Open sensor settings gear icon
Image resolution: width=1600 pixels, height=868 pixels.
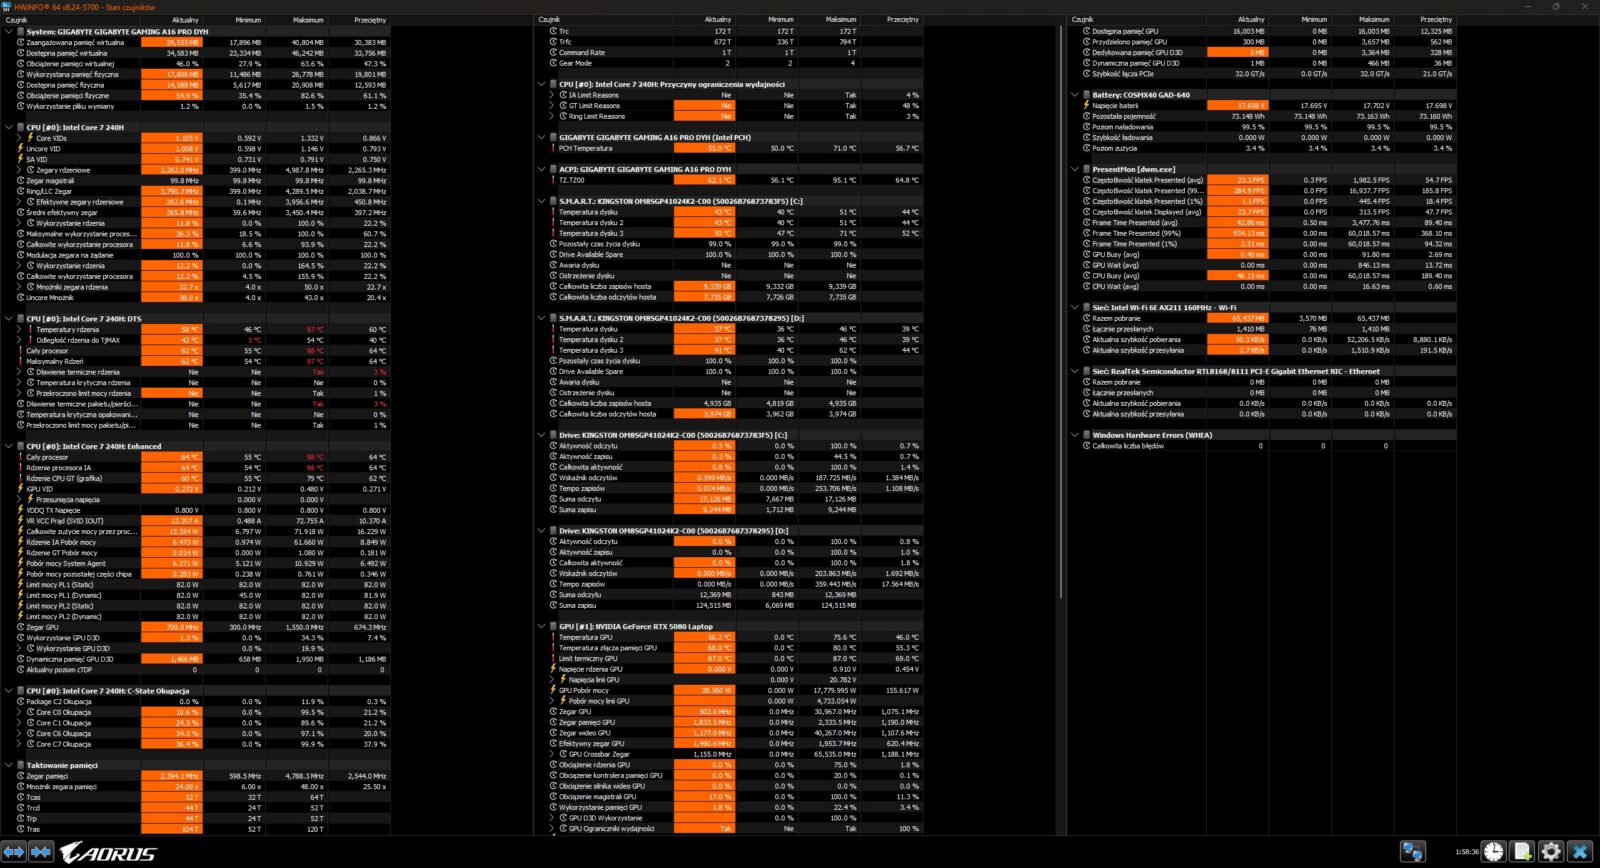pos(1551,851)
